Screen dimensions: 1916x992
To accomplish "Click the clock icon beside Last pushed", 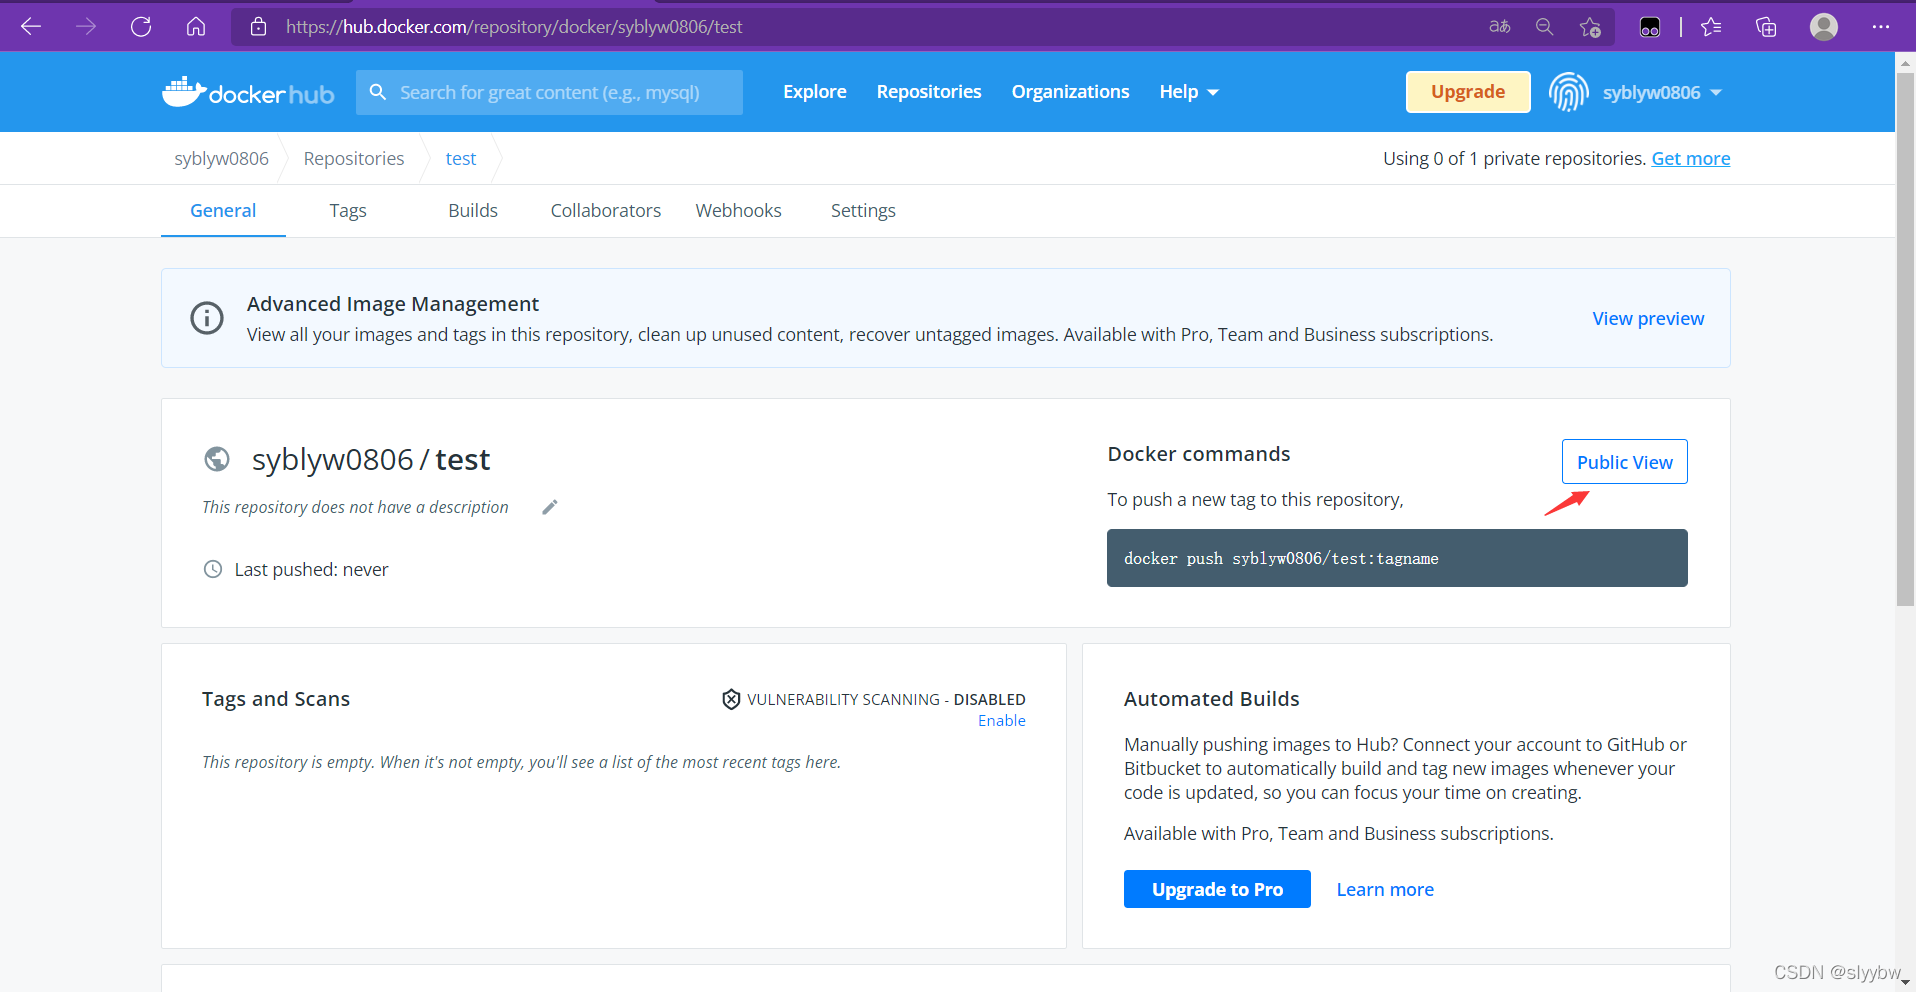I will click(213, 569).
